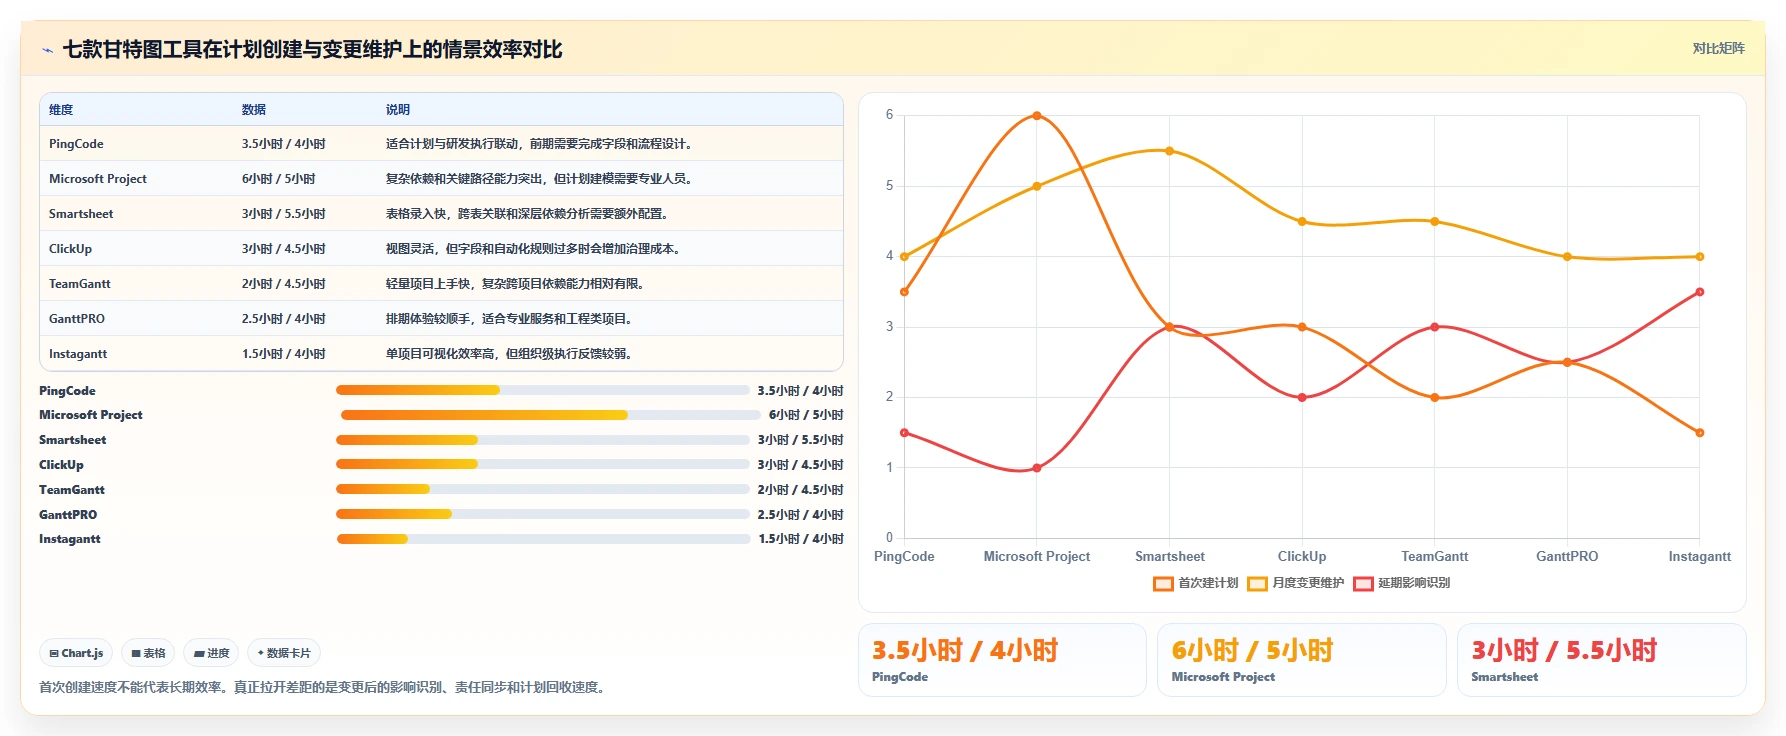This screenshot has width=1786, height=736.
Task: Click the ClickUp x-axis label on chart
Action: pos(1302,557)
